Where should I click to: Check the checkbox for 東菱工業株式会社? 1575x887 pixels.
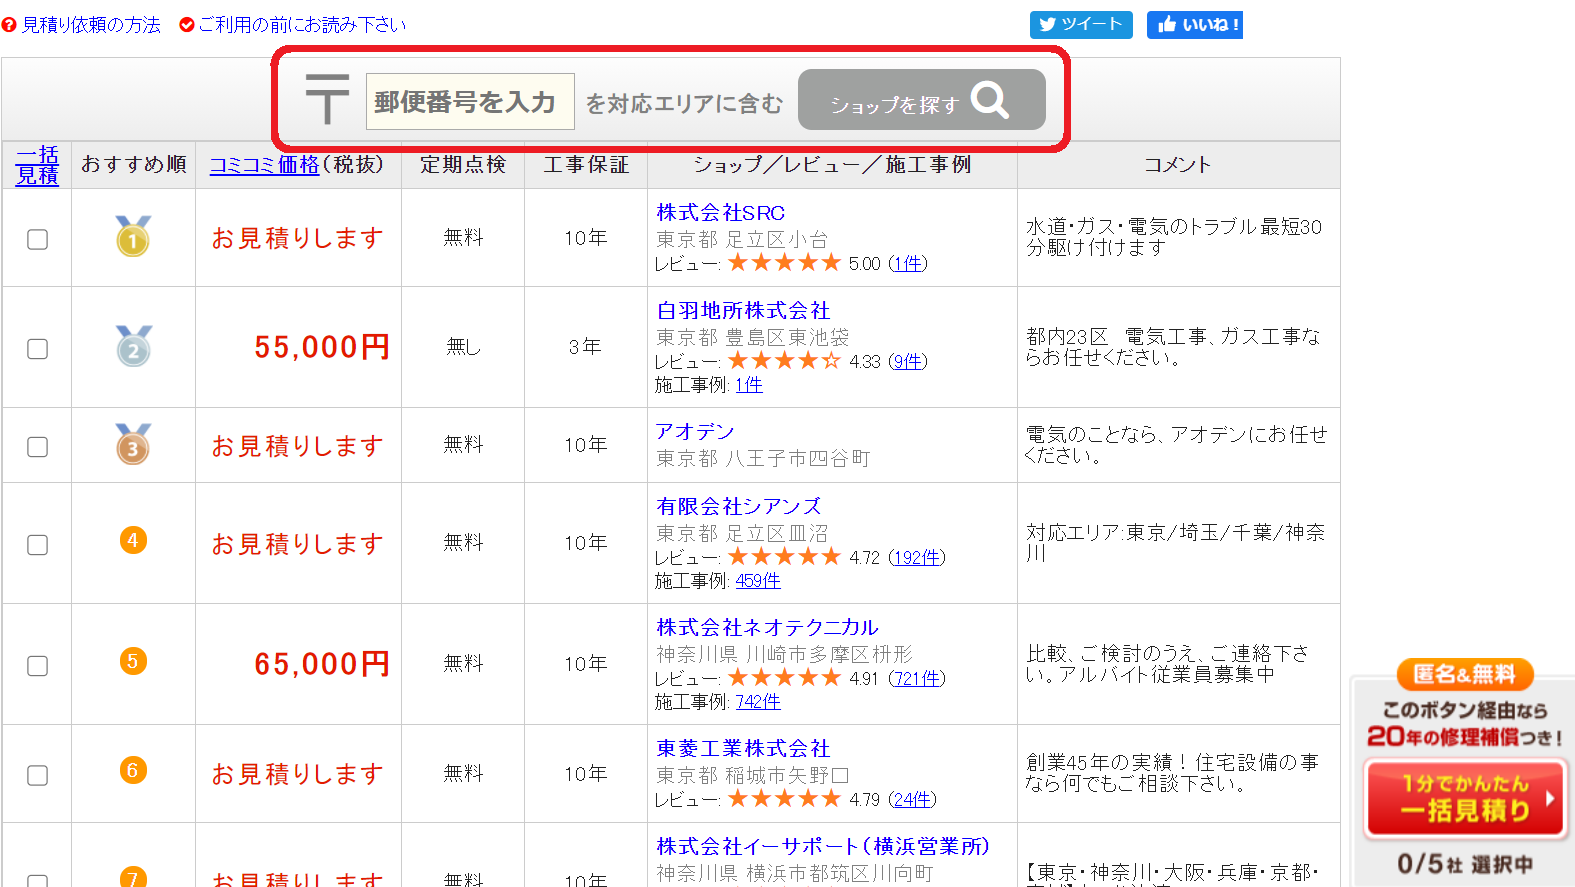click(37, 775)
